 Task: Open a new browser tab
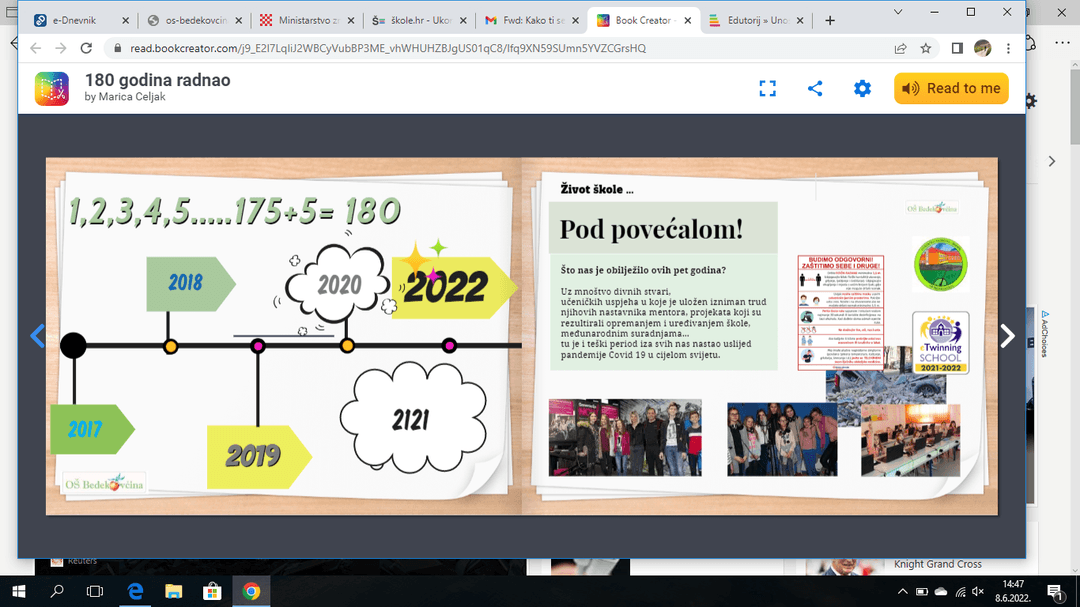829,20
